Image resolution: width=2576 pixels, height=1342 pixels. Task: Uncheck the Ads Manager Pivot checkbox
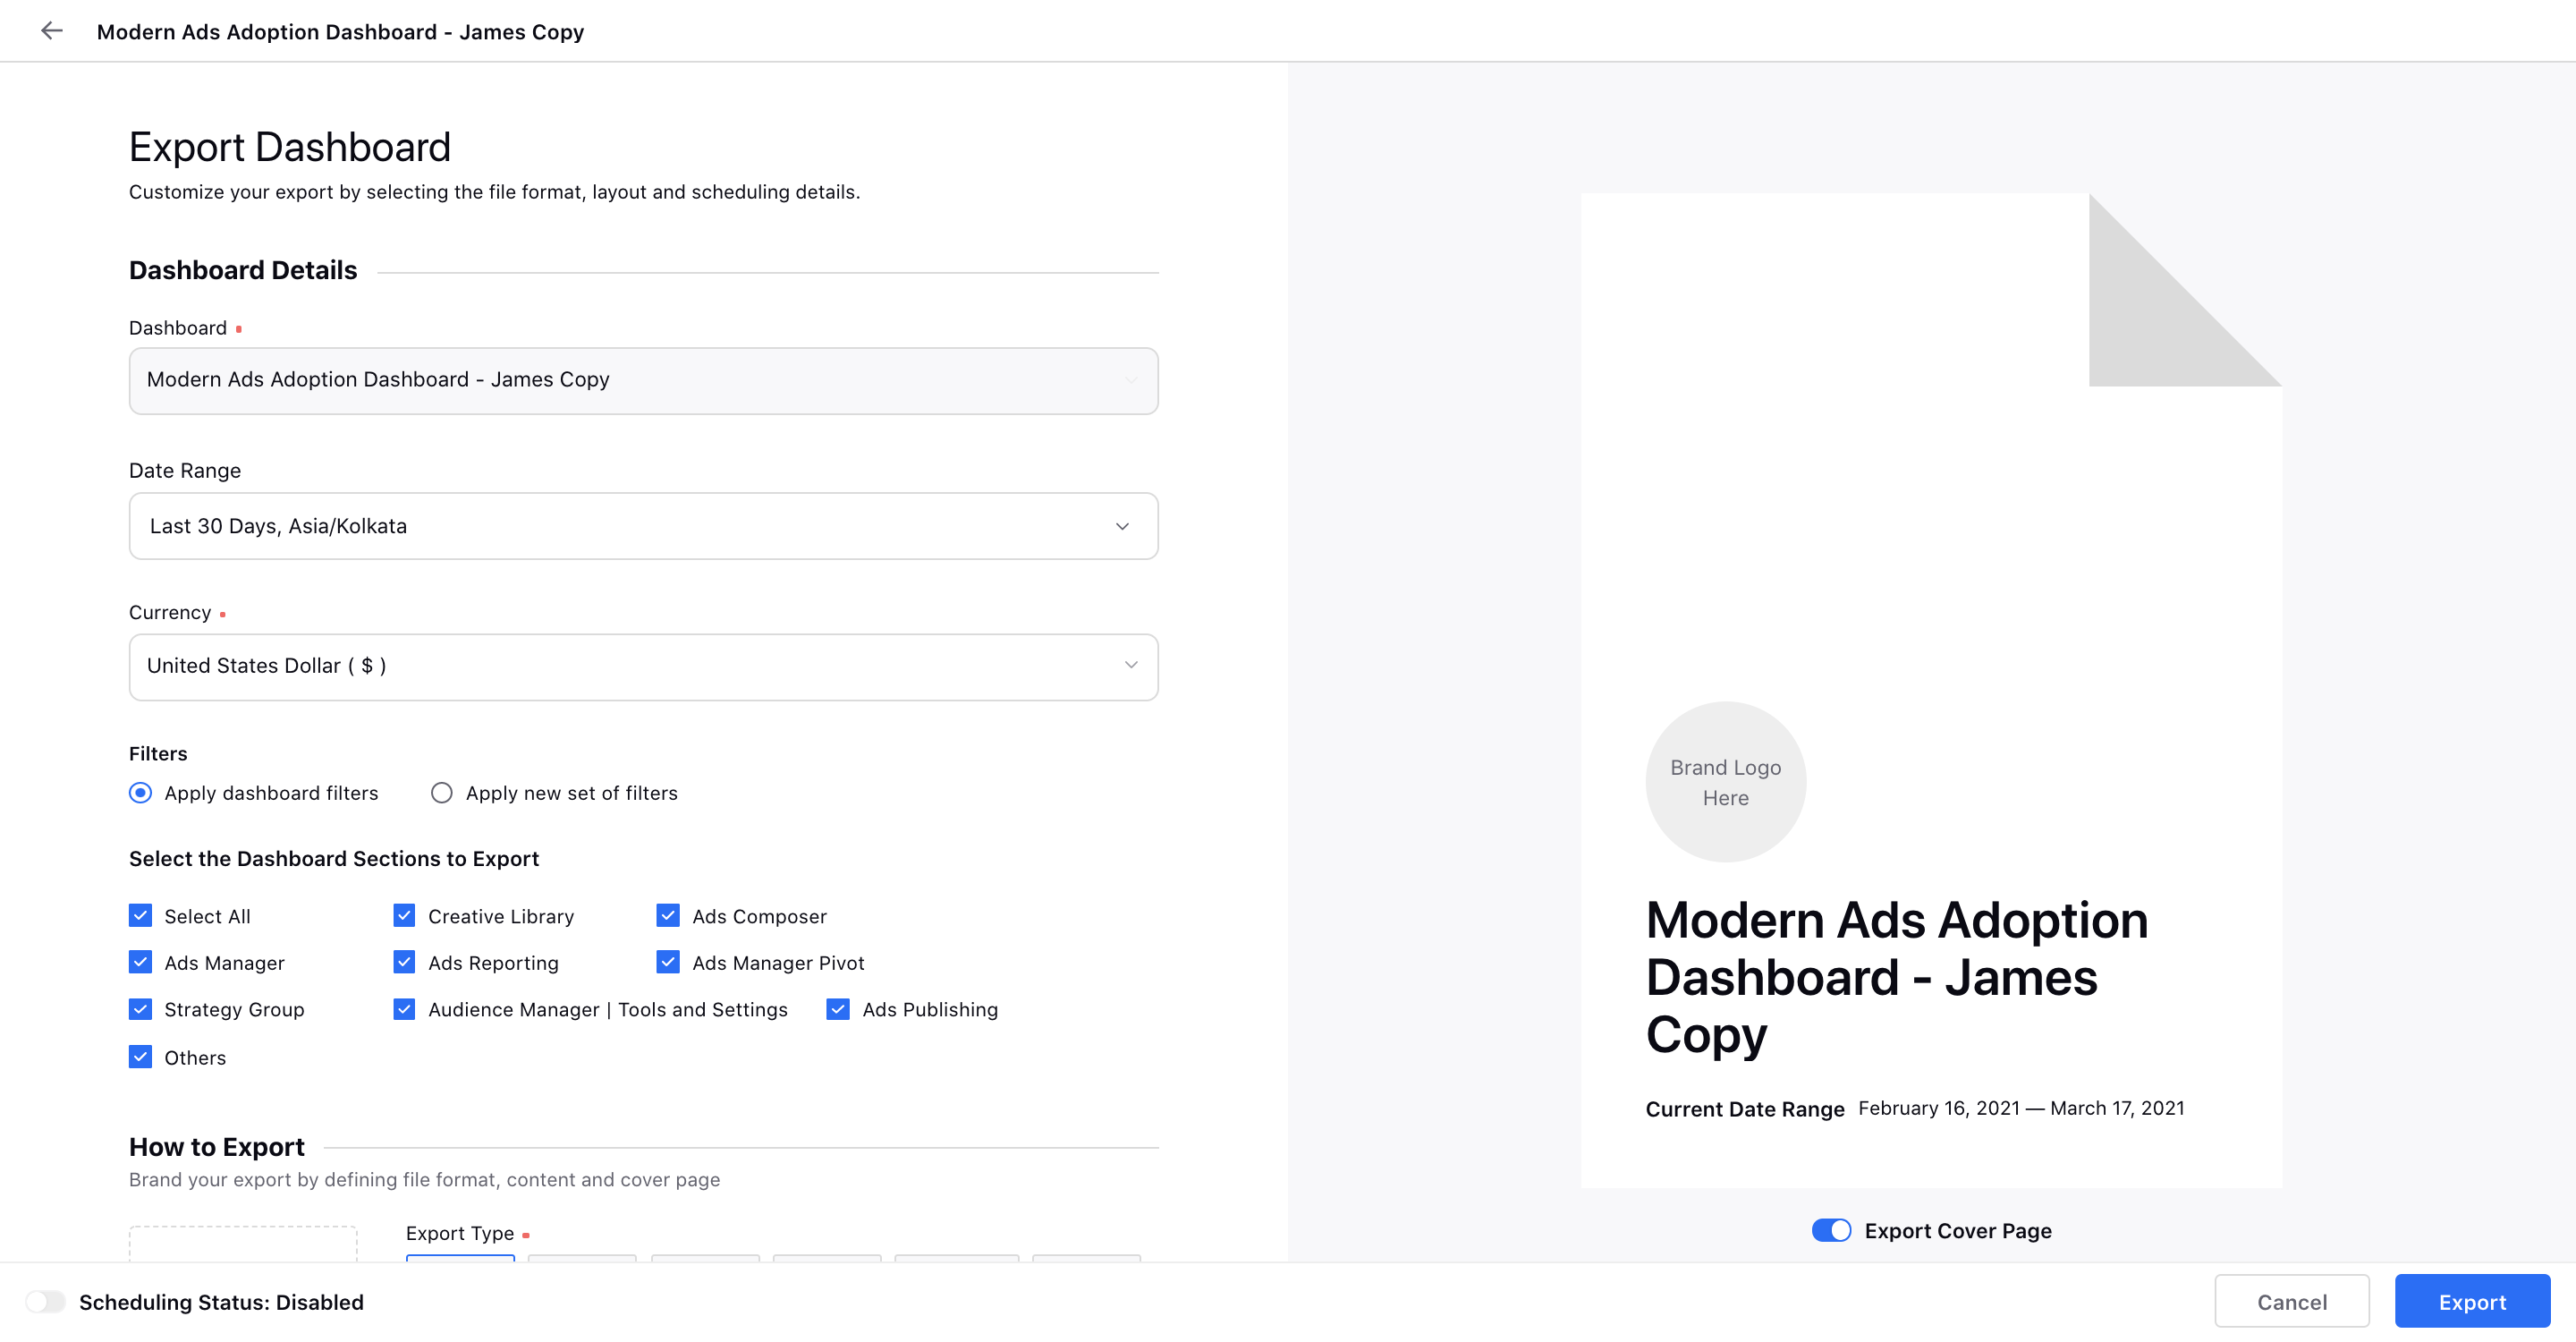tap(670, 963)
